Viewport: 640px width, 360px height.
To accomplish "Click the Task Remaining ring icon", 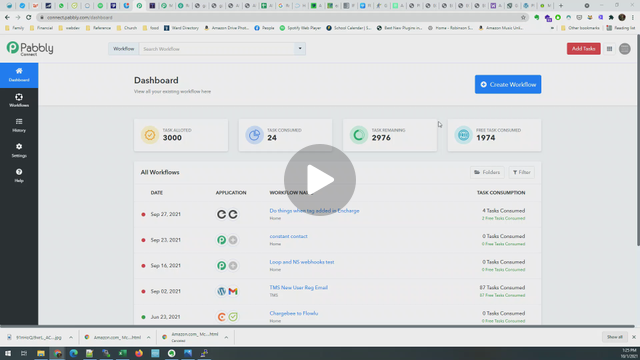I will click(x=359, y=135).
